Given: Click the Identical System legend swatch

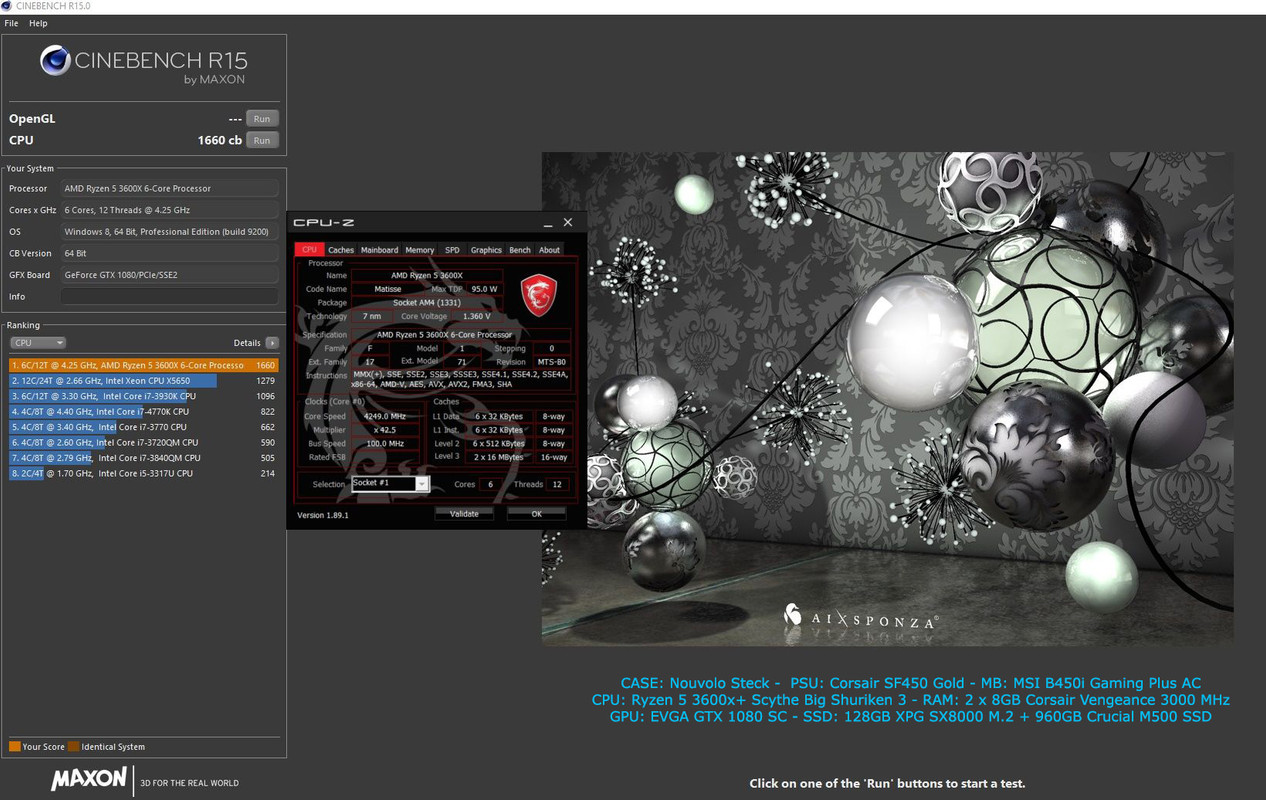Looking at the screenshot, I should [73, 747].
